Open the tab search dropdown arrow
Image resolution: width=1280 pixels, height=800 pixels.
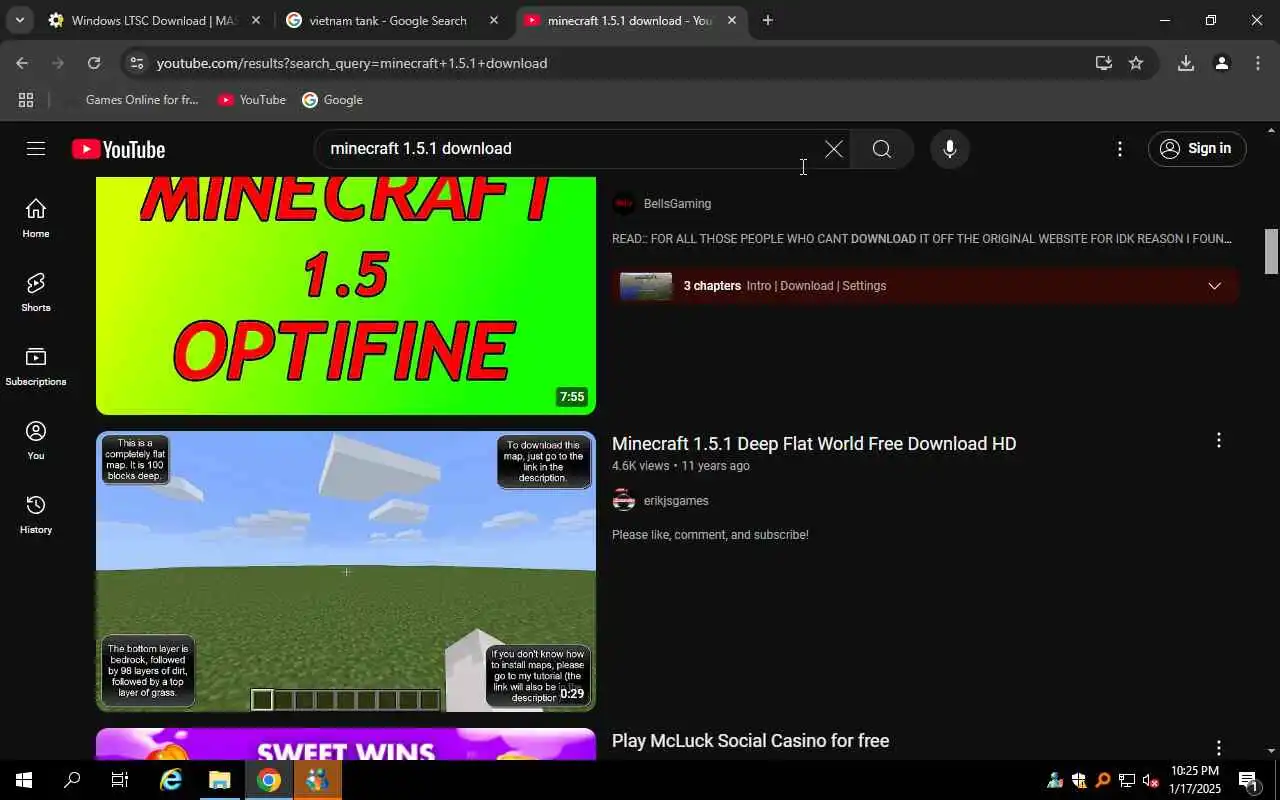pyautogui.click(x=19, y=20)
